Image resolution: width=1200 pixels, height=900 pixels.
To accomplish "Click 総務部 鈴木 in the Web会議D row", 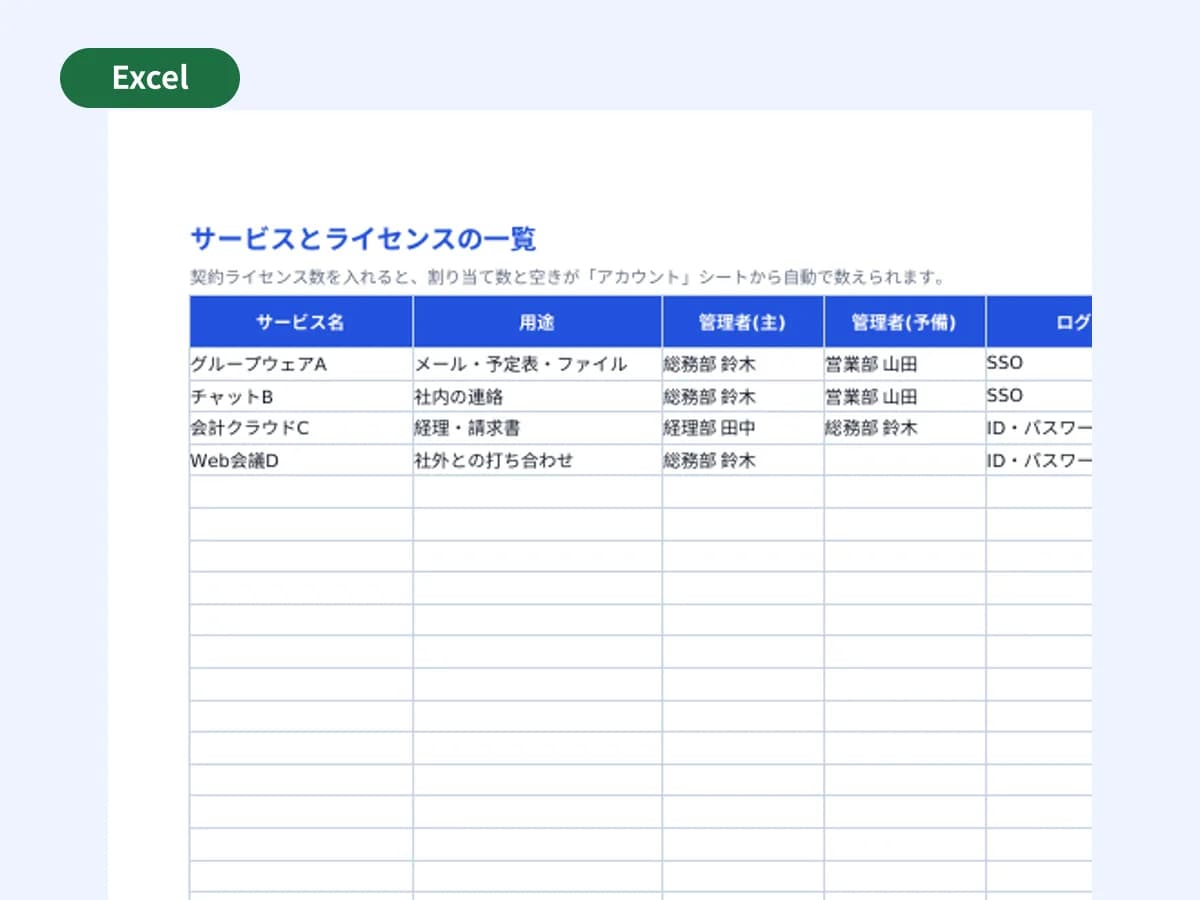I will (x=743, y=460).
